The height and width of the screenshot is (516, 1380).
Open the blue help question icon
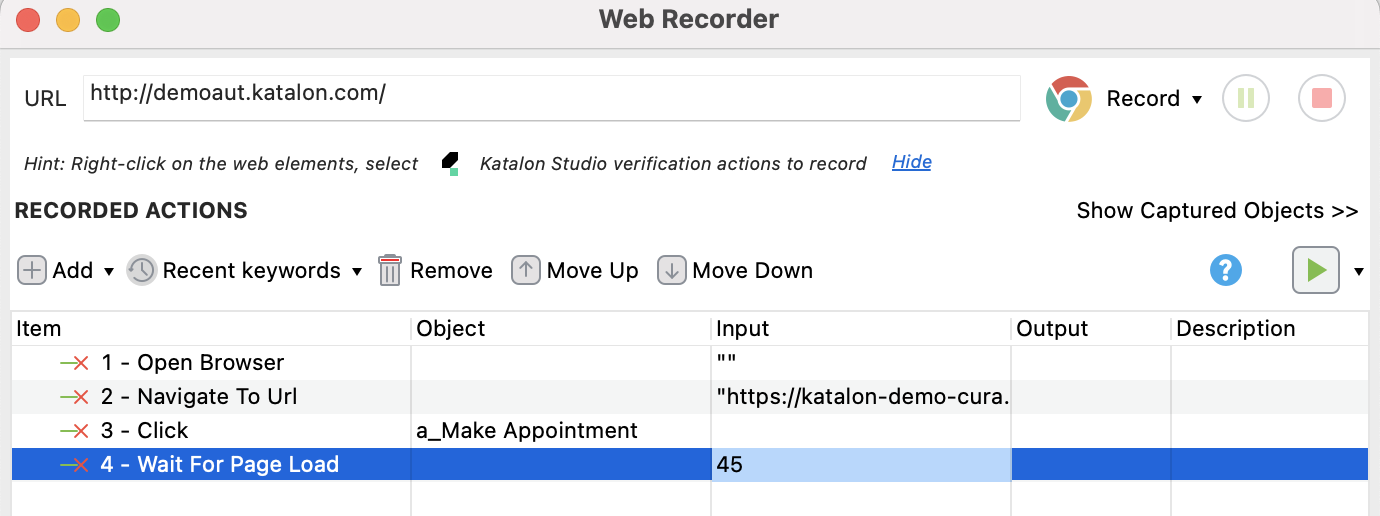click(x=1225, y=270)
